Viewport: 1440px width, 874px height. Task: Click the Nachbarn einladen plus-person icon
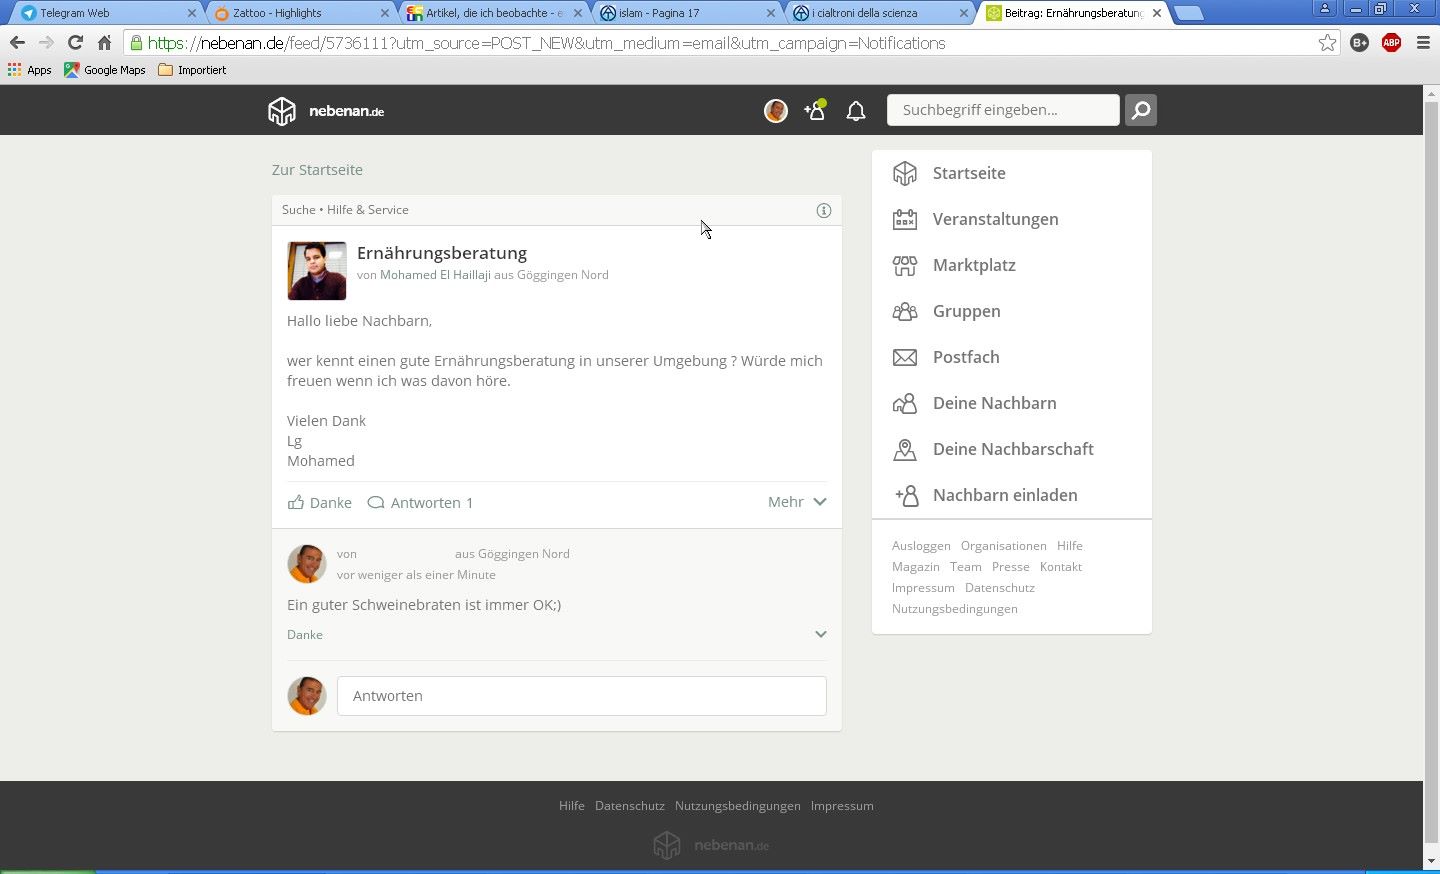[907, 495]
